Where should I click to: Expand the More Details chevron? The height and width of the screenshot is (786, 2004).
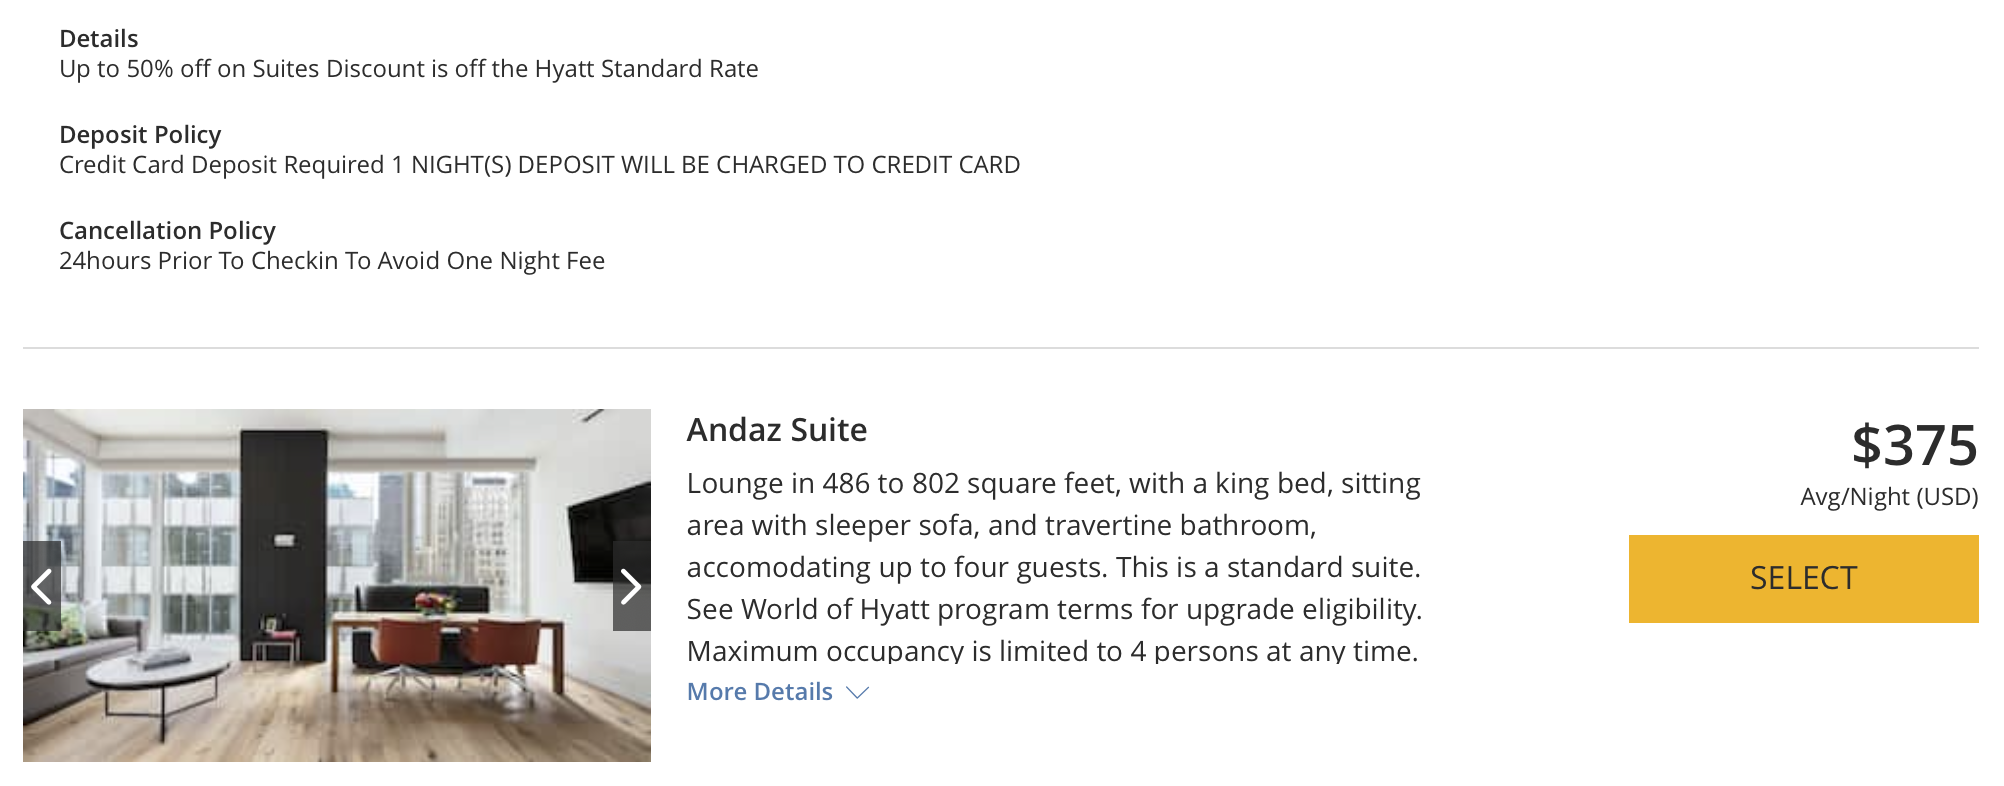tap(857, 692)
